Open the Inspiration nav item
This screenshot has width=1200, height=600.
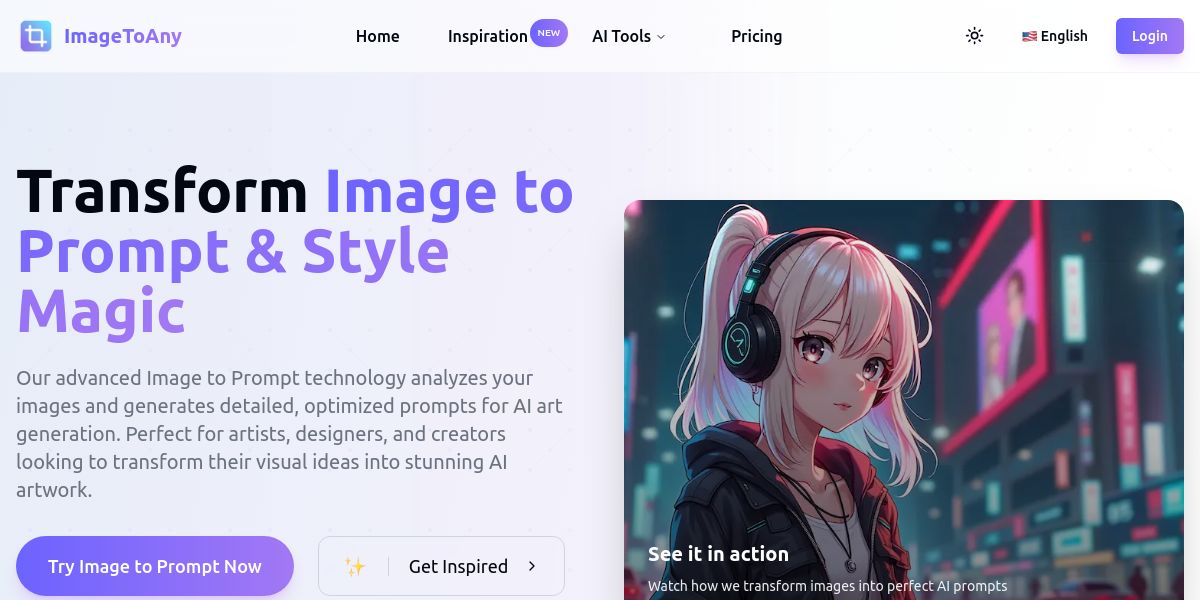[488, 36]
